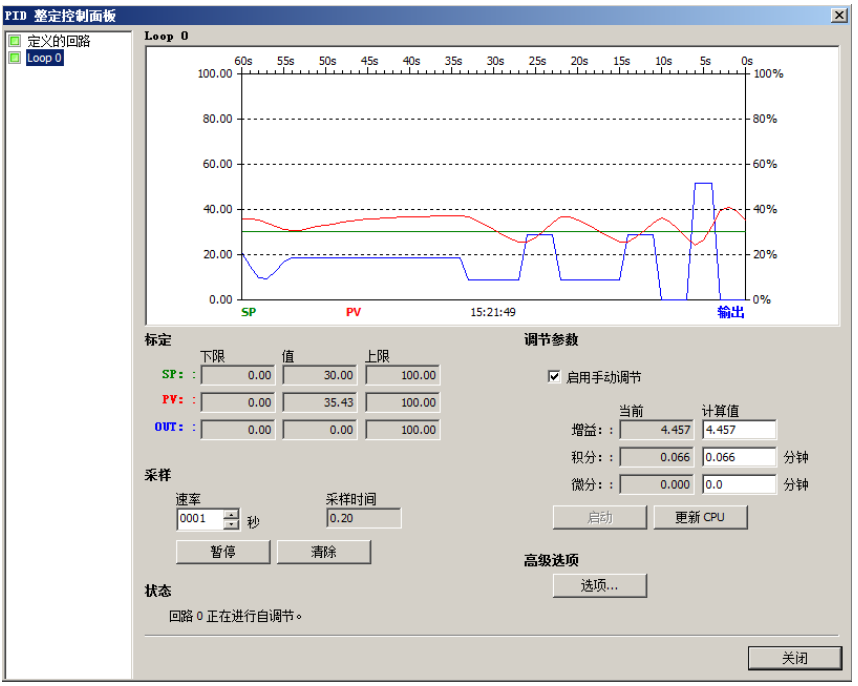Close the PID panel via title bar X
858x686 pixels.
[839, 15]
